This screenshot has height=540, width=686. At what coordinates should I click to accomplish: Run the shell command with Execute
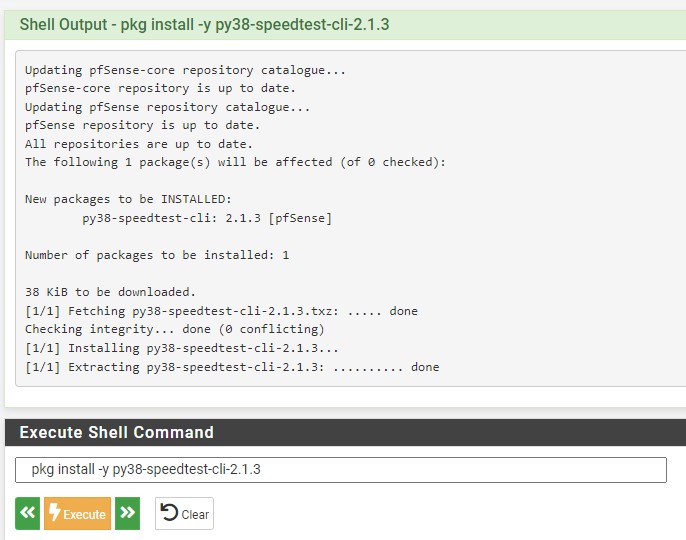(x=77, y=513)
